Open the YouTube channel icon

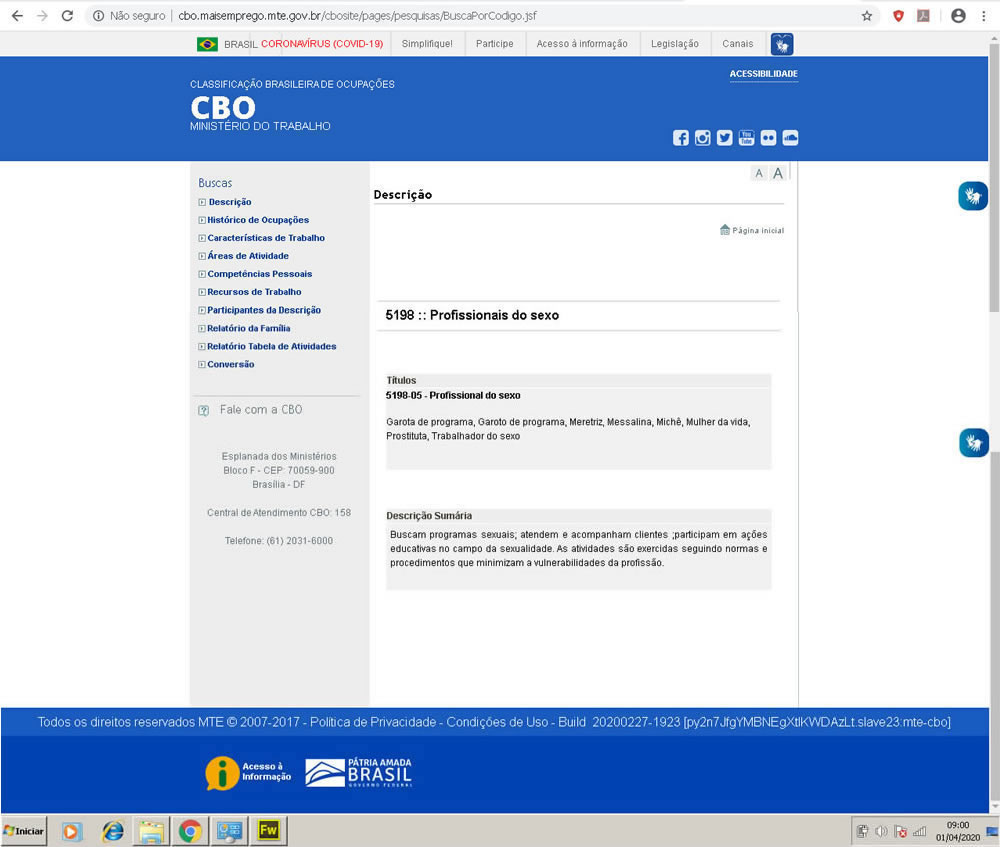747,138
